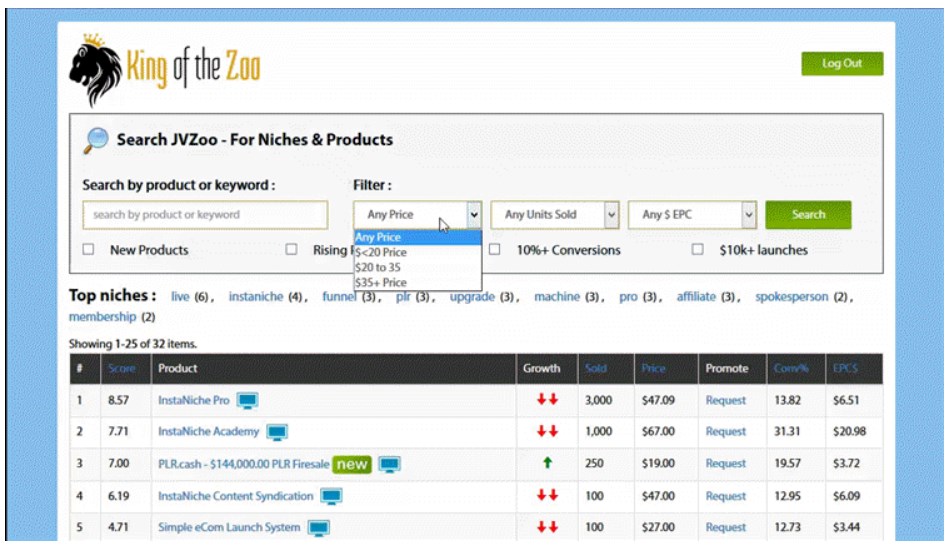Click green up arrow in PLR.cash row
This screenshot has height=548, width=950.
tap(547, 463)
